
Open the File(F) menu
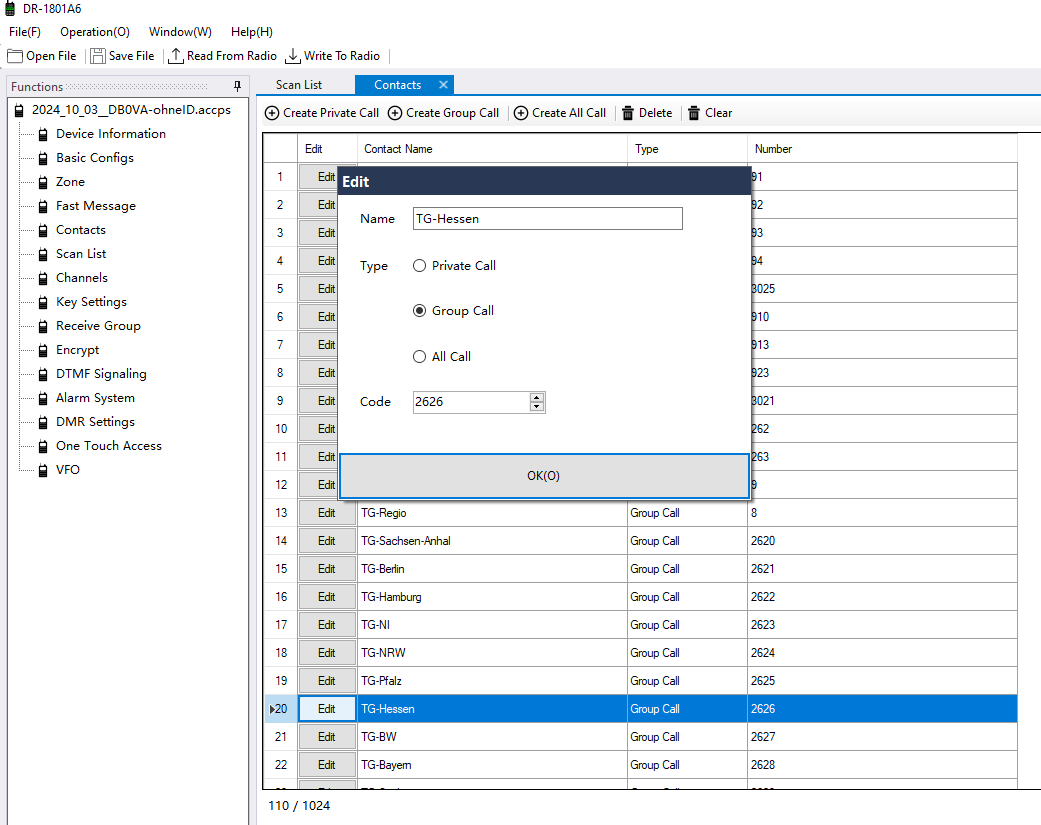coord(25,32)
